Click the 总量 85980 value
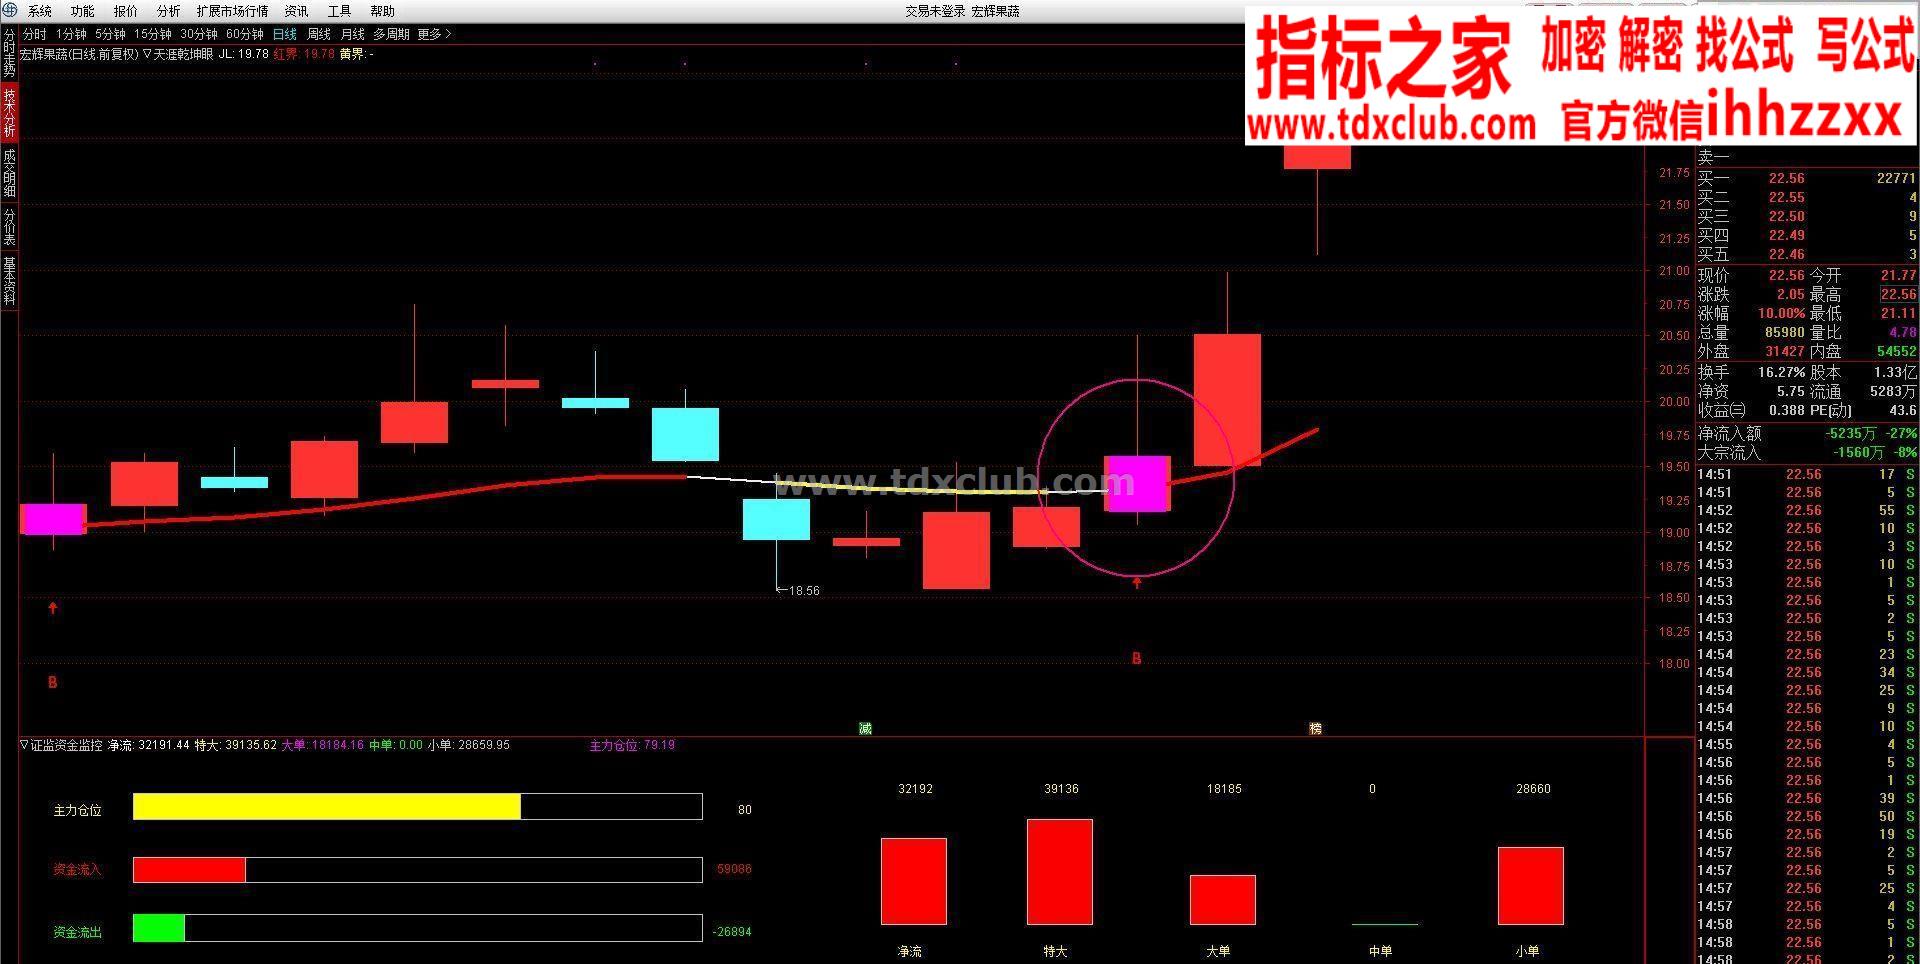Viewport: 1920px width, 964px height. pyautogui.click(x=1784, y=333)
